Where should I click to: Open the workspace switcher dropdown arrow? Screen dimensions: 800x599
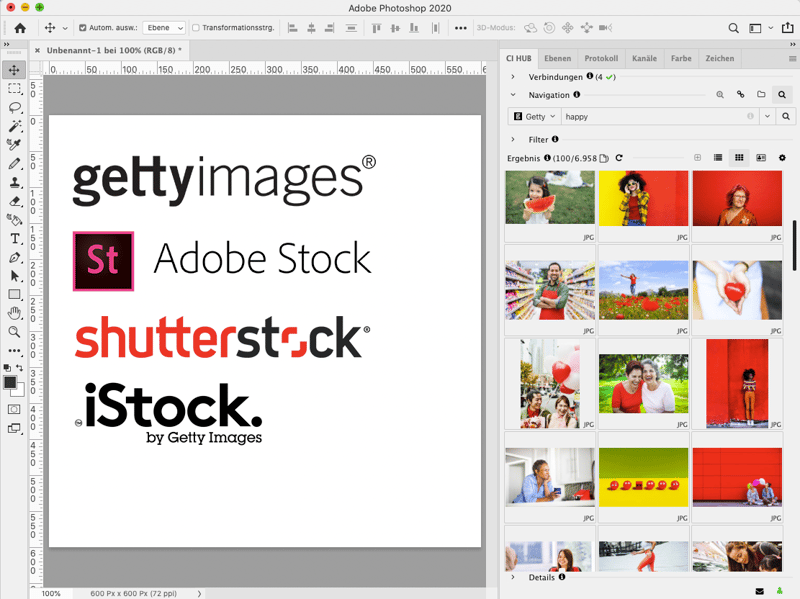pos(771,28)
